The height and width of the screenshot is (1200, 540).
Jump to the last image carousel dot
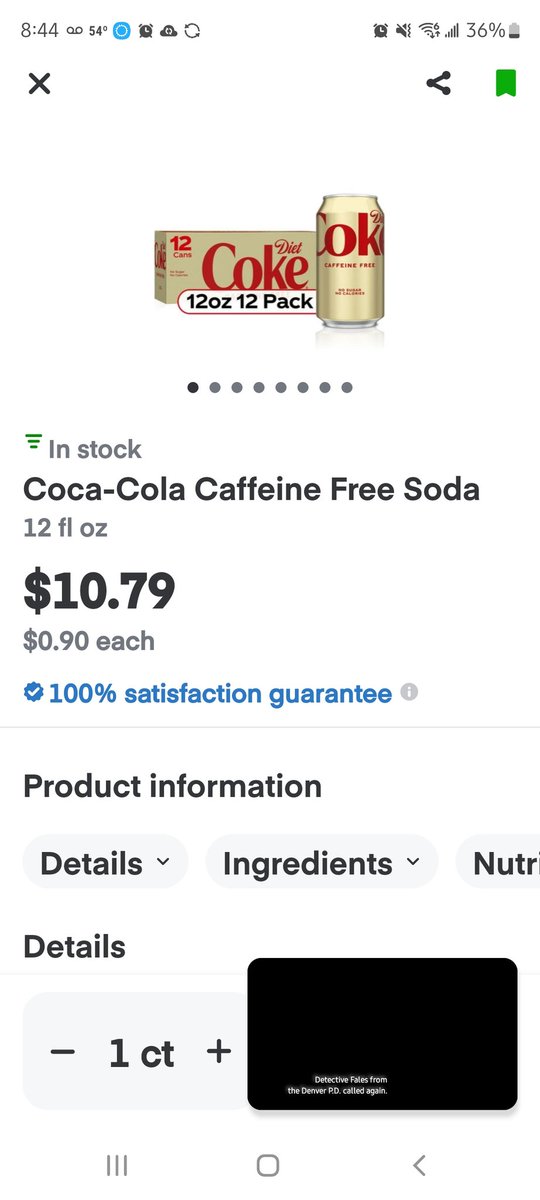click(x=346, y=388)
